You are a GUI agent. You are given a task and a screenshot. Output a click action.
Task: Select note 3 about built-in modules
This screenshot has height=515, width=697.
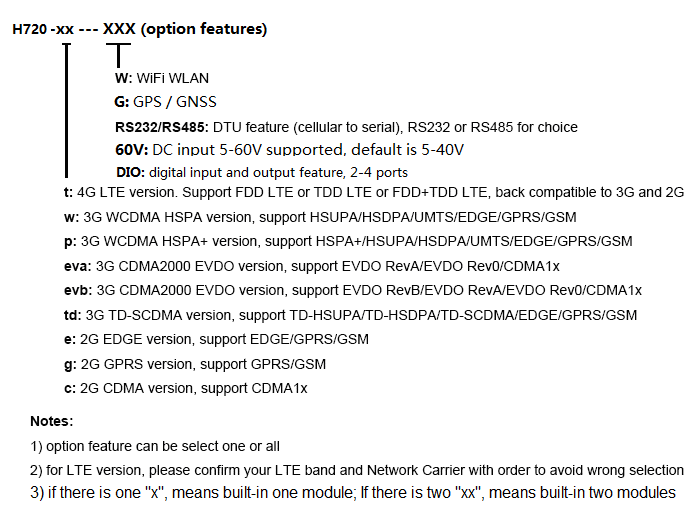click(x=353, y=493)
